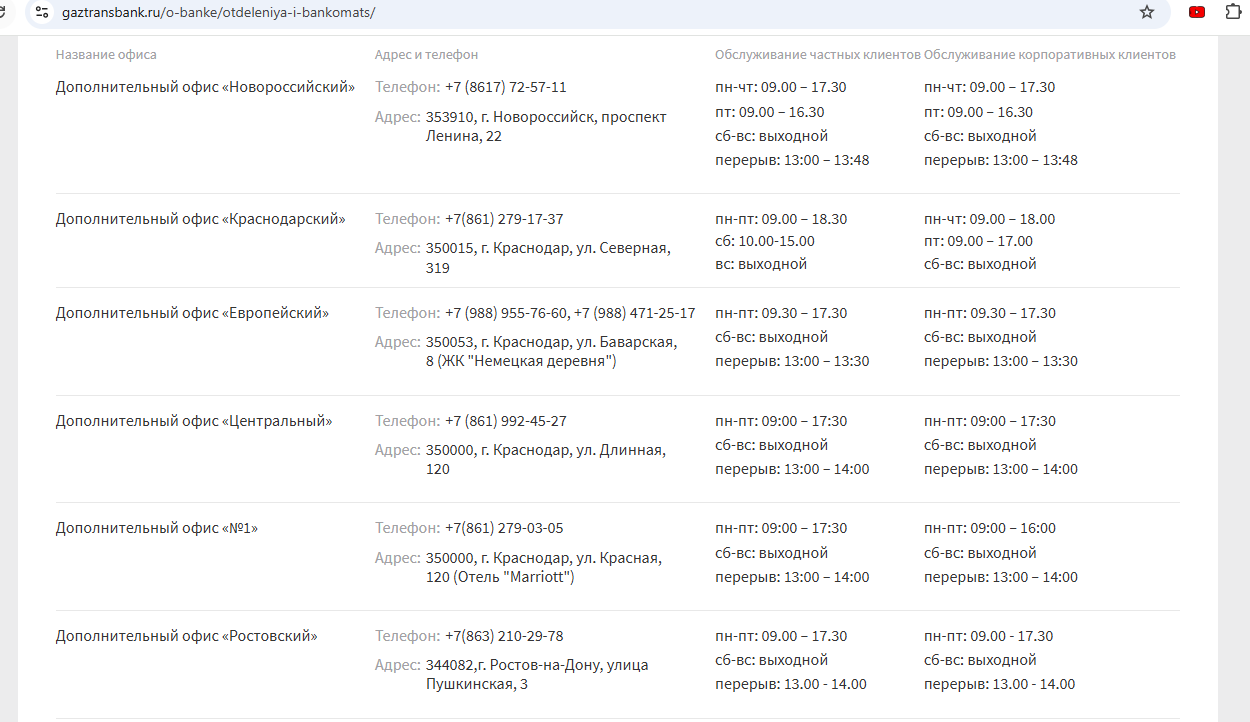Call second Evropeysky phone +7 (988) 471-25-17
The image size is (1250, 722).
pyautogui.click(x=635, y=313)
